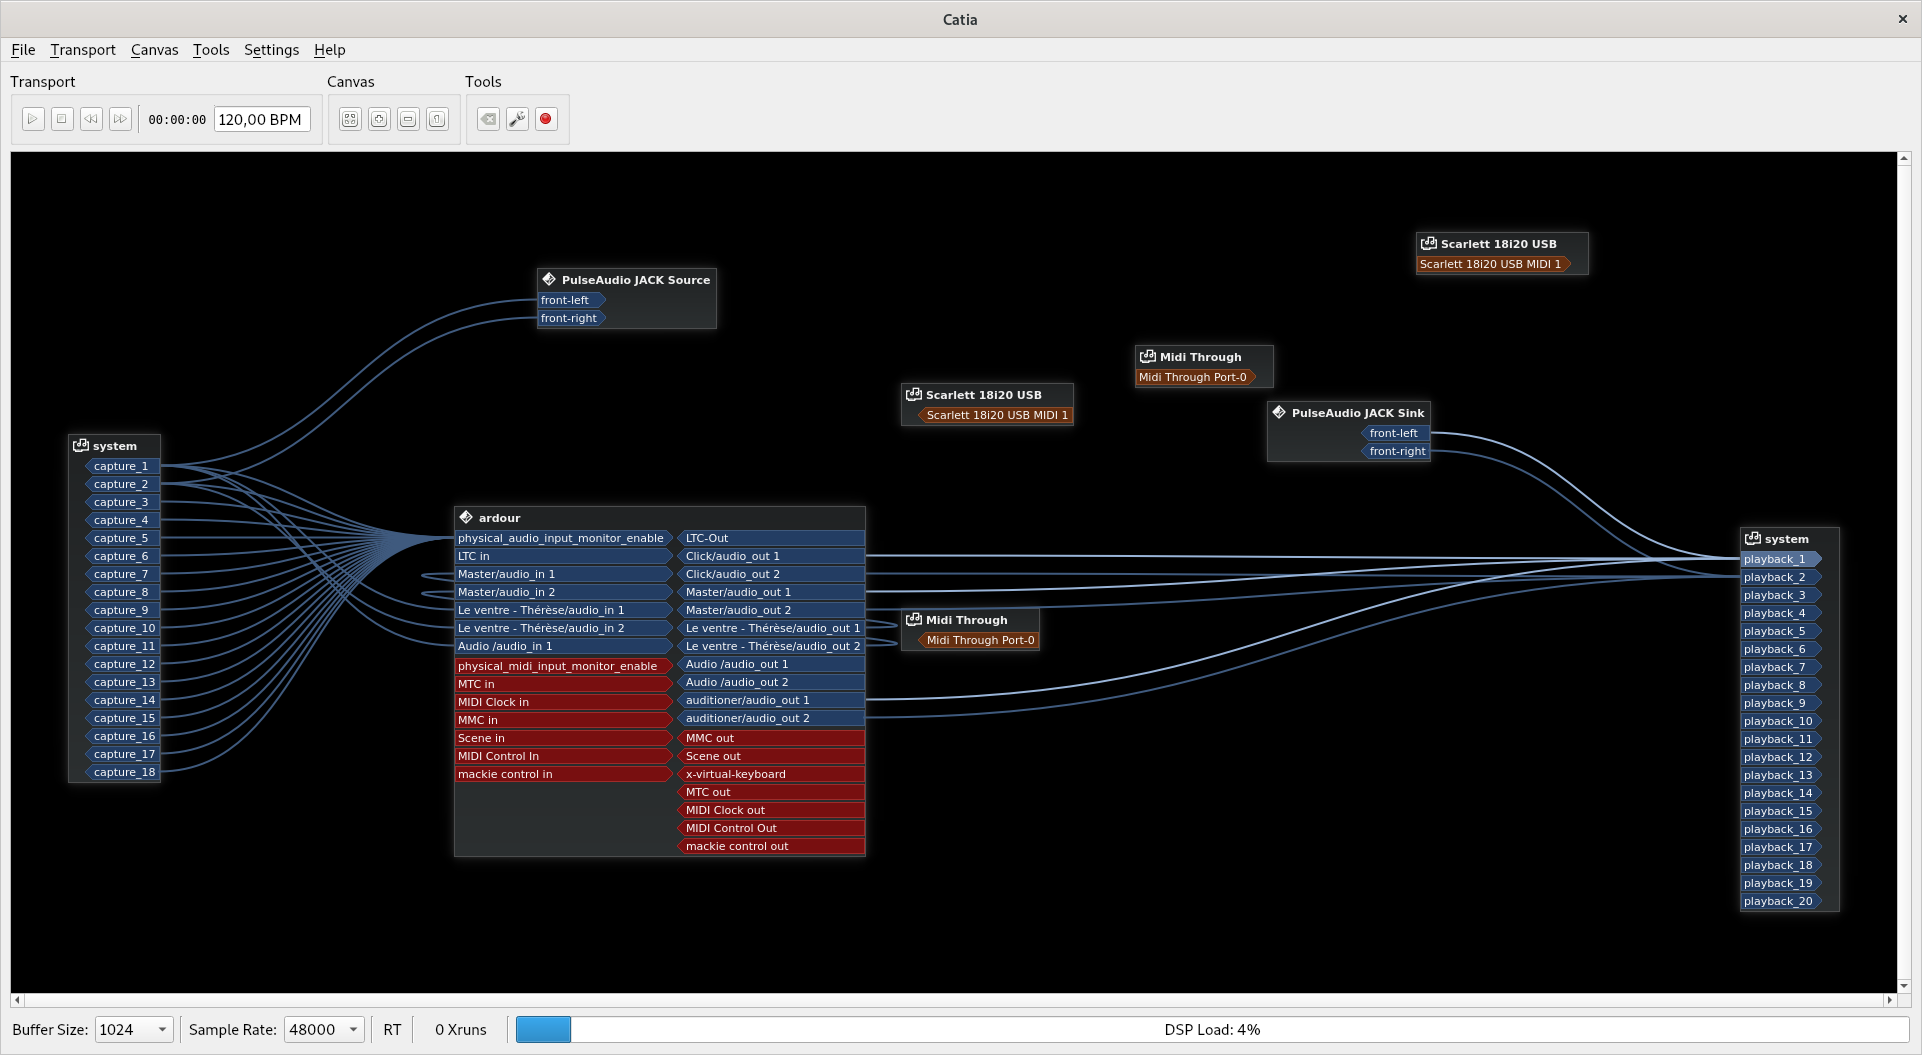1922x1055 pixels.
Task: Select PulseAudio JACK Source front-right port
Action: pos(572,318)
